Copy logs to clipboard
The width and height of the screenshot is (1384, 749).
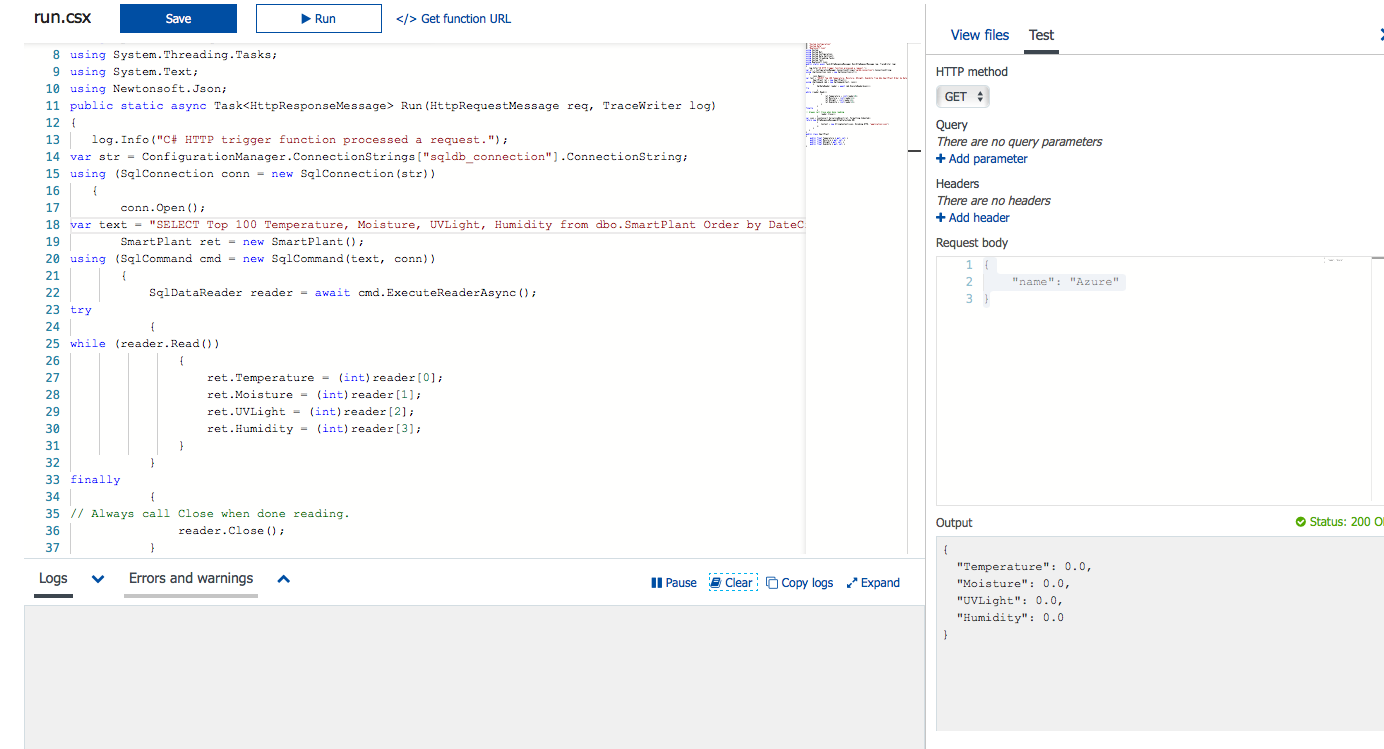pyautogui.click(x=800, y=583)
